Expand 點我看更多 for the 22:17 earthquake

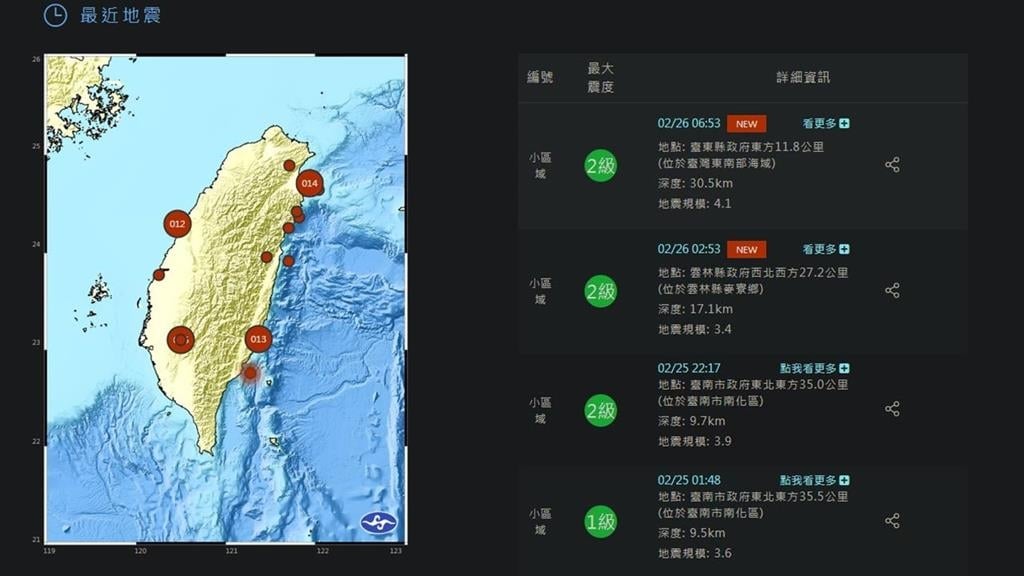(x=815, y=368)
